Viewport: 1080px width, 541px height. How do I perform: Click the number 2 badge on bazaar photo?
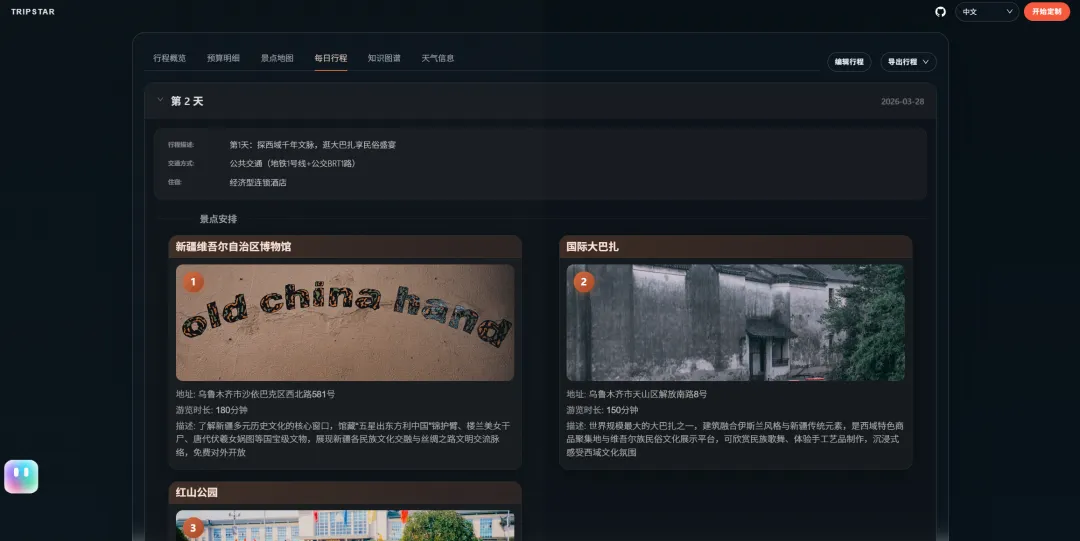point(584,282)
